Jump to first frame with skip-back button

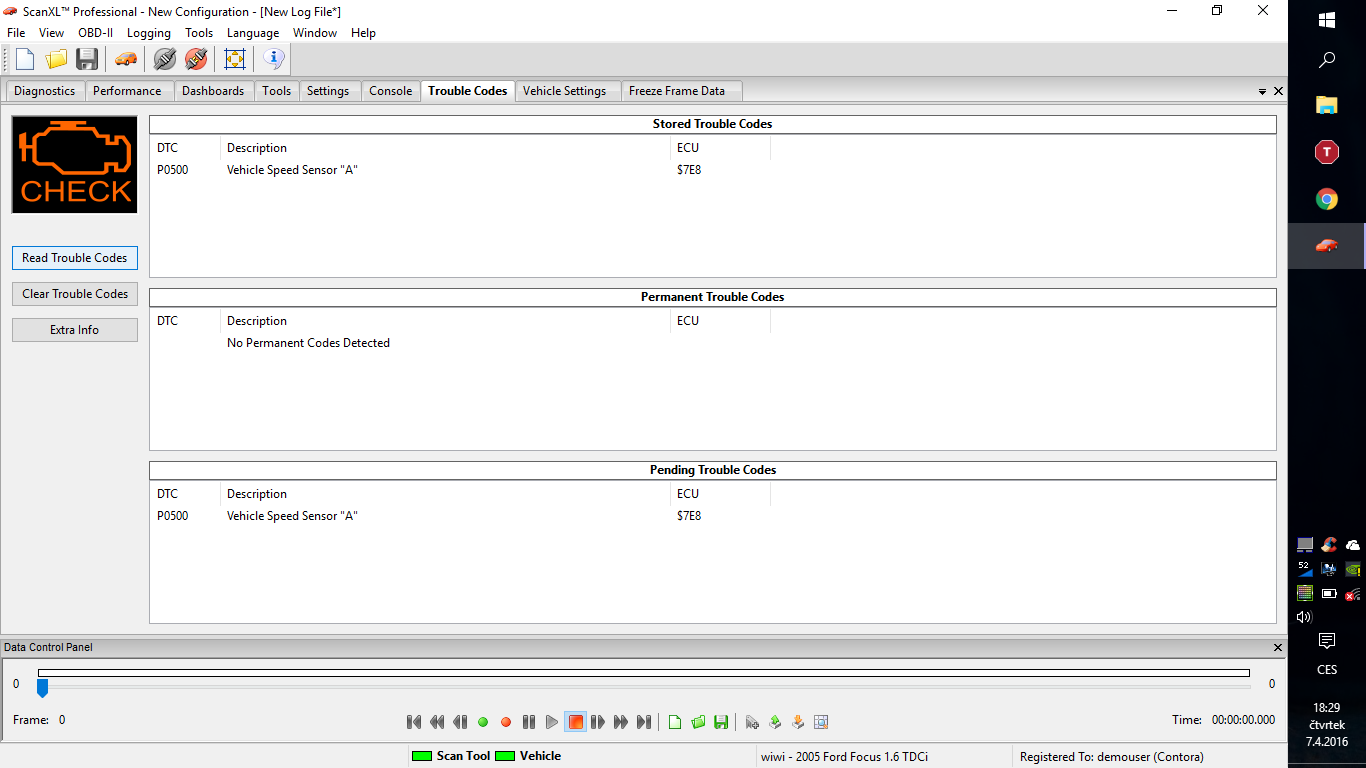[414, 722]
